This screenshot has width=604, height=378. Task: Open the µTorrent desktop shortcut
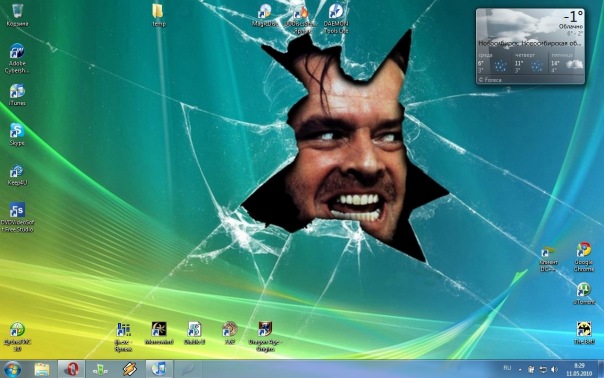click(584, 294)
